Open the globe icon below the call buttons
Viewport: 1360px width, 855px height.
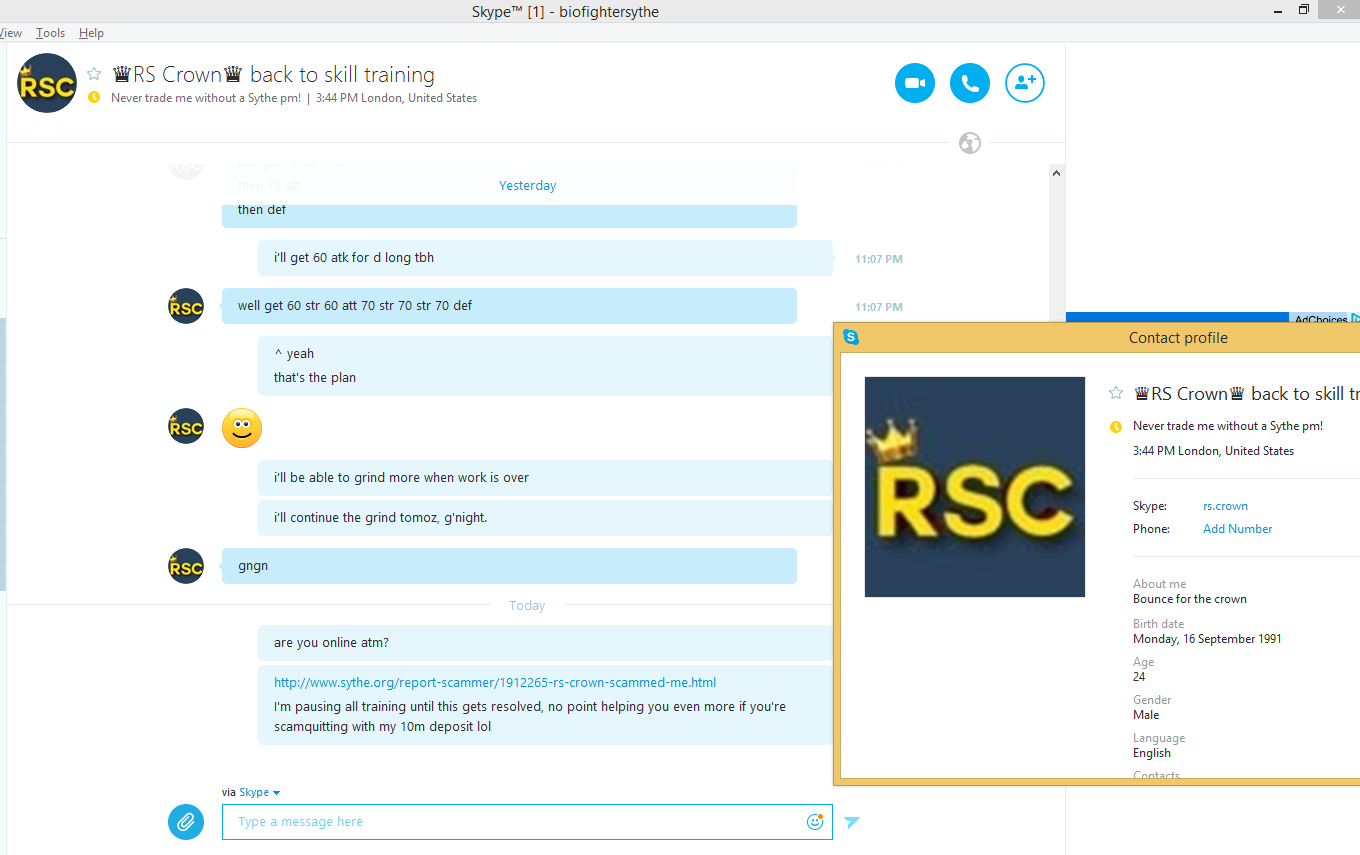(x=969, y=143)
